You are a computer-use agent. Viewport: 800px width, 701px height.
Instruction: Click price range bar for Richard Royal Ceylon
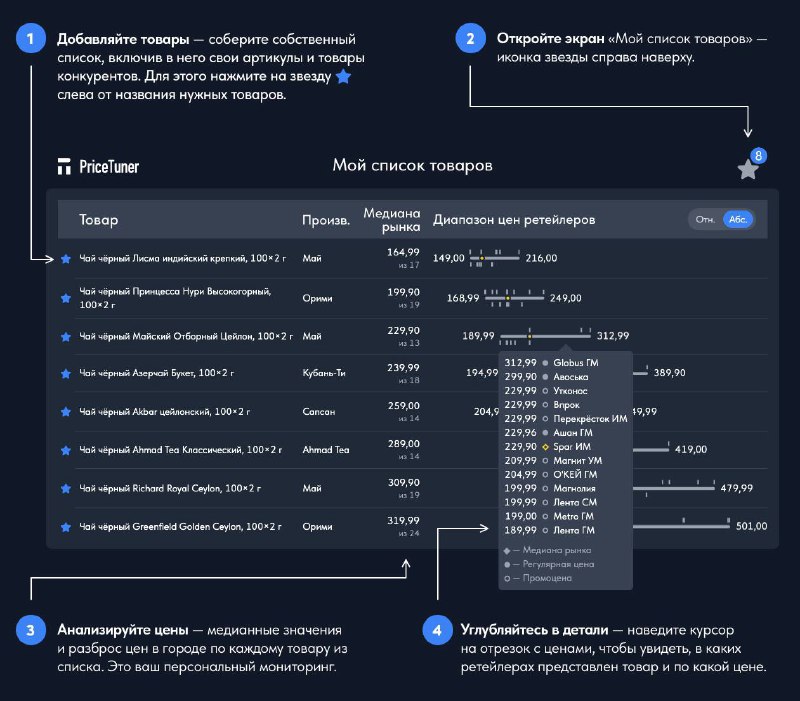[673, 488]
